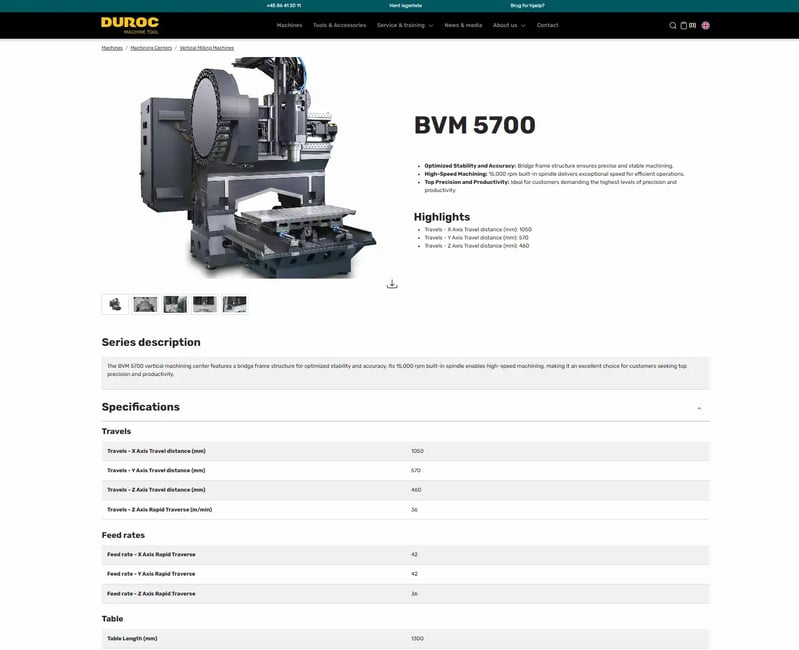Select the third product thumbnail
Viewport: 799px width, 650px height.
point(175,304)
